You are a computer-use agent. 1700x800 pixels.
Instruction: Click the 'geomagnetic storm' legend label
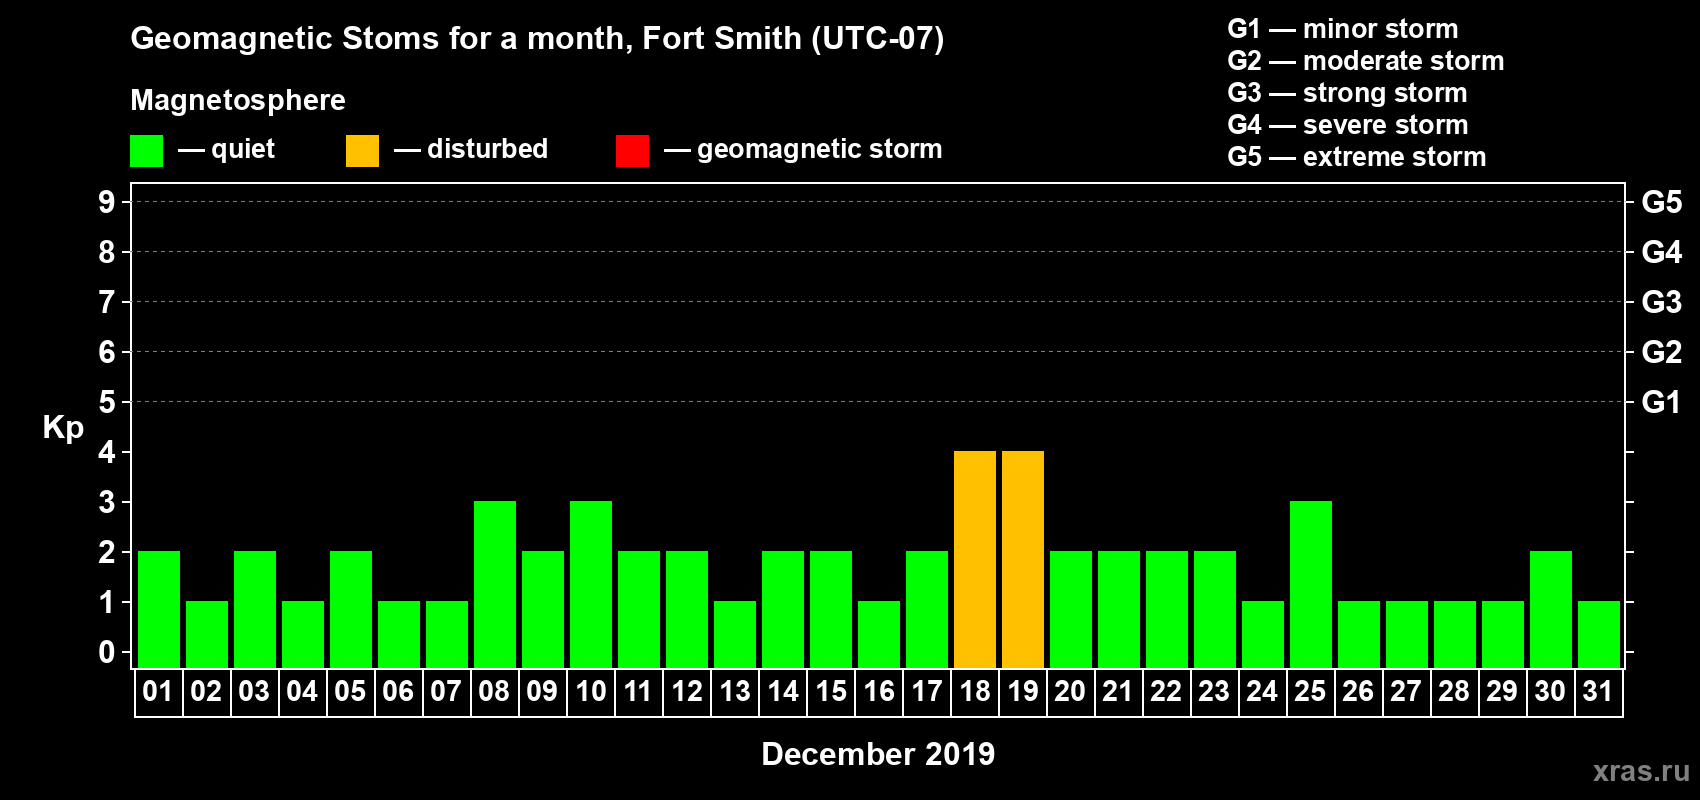820,150
